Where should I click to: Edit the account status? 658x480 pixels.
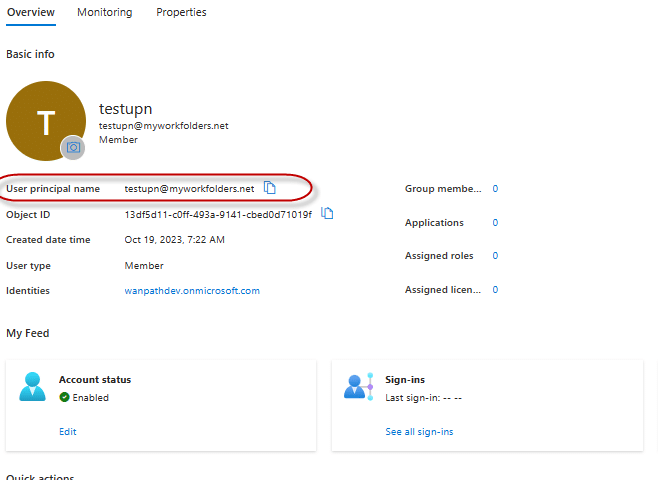pyautogui.click(x=67, y=432)
